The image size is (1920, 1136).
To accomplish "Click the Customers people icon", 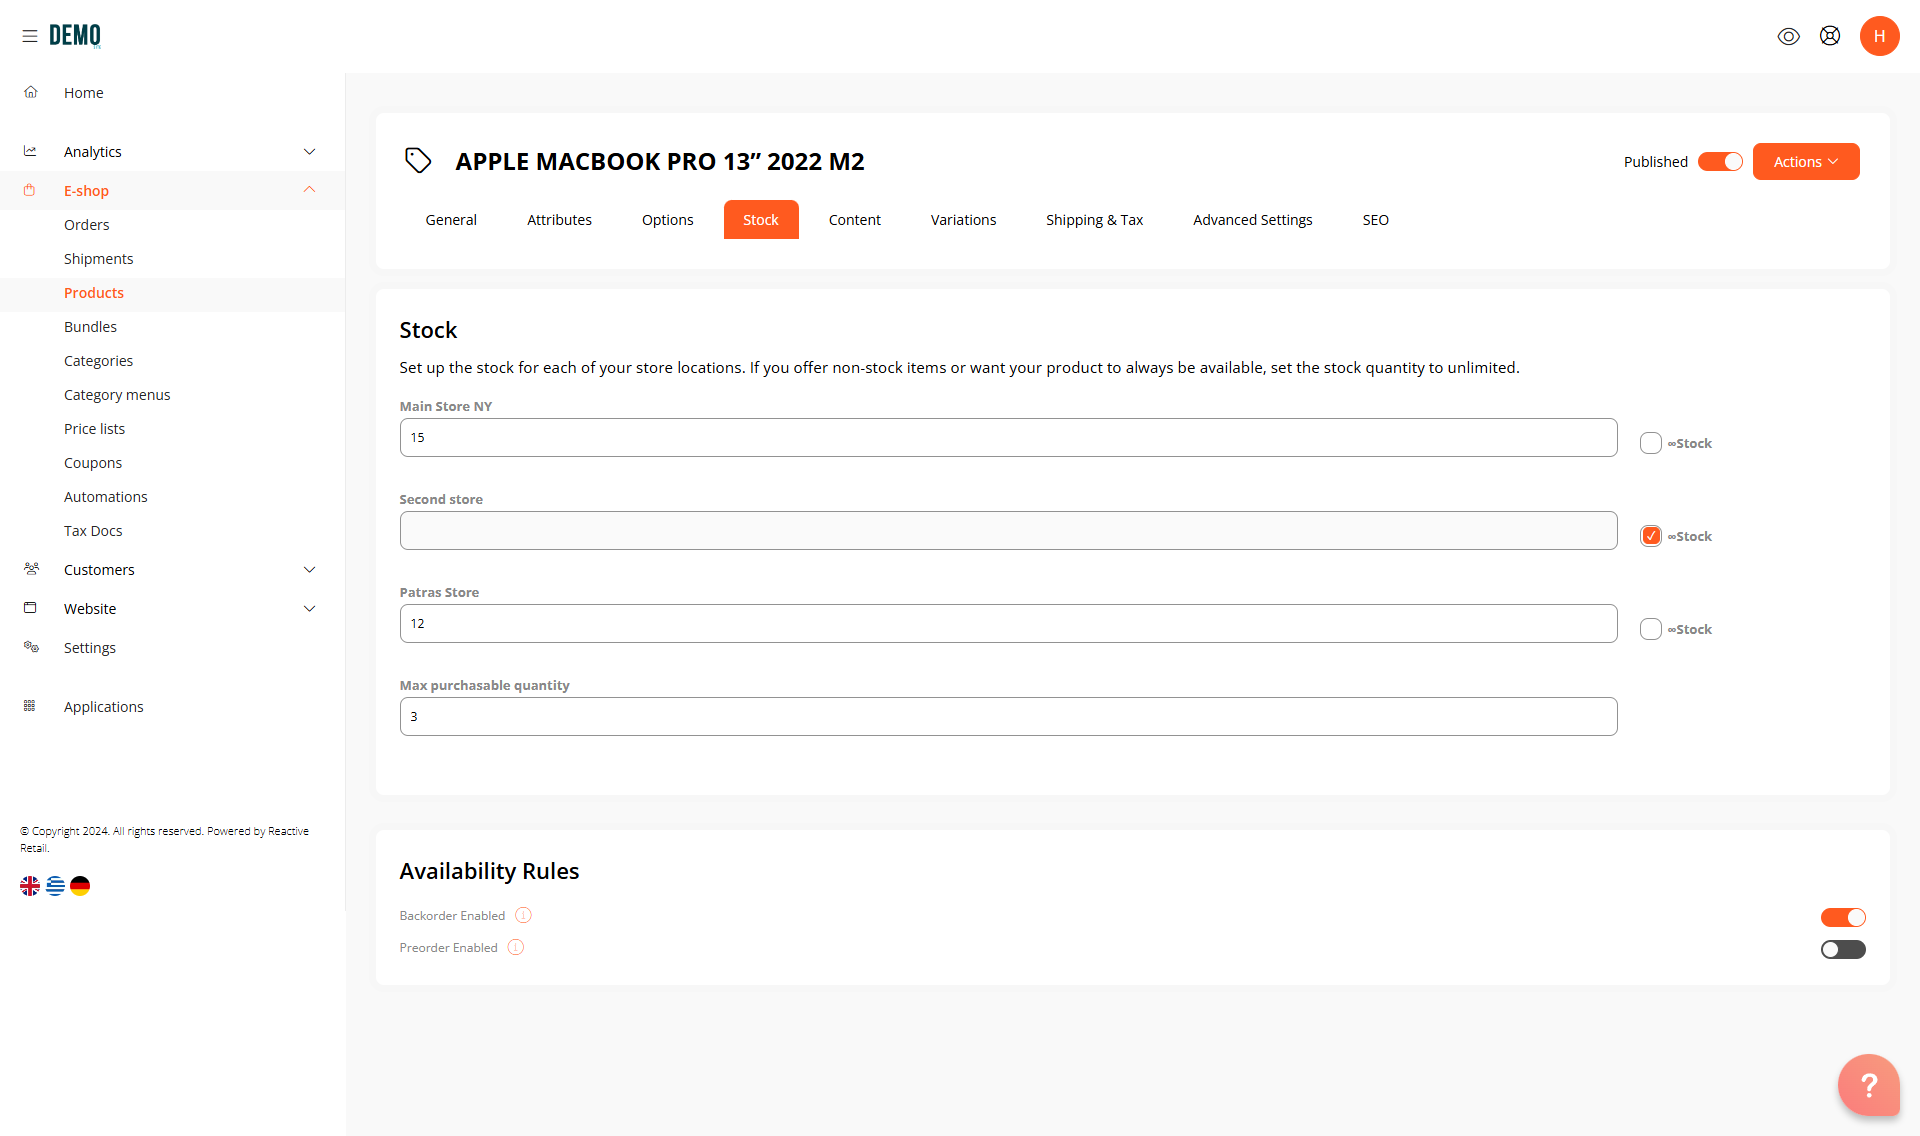I will [x=31, y=569].
